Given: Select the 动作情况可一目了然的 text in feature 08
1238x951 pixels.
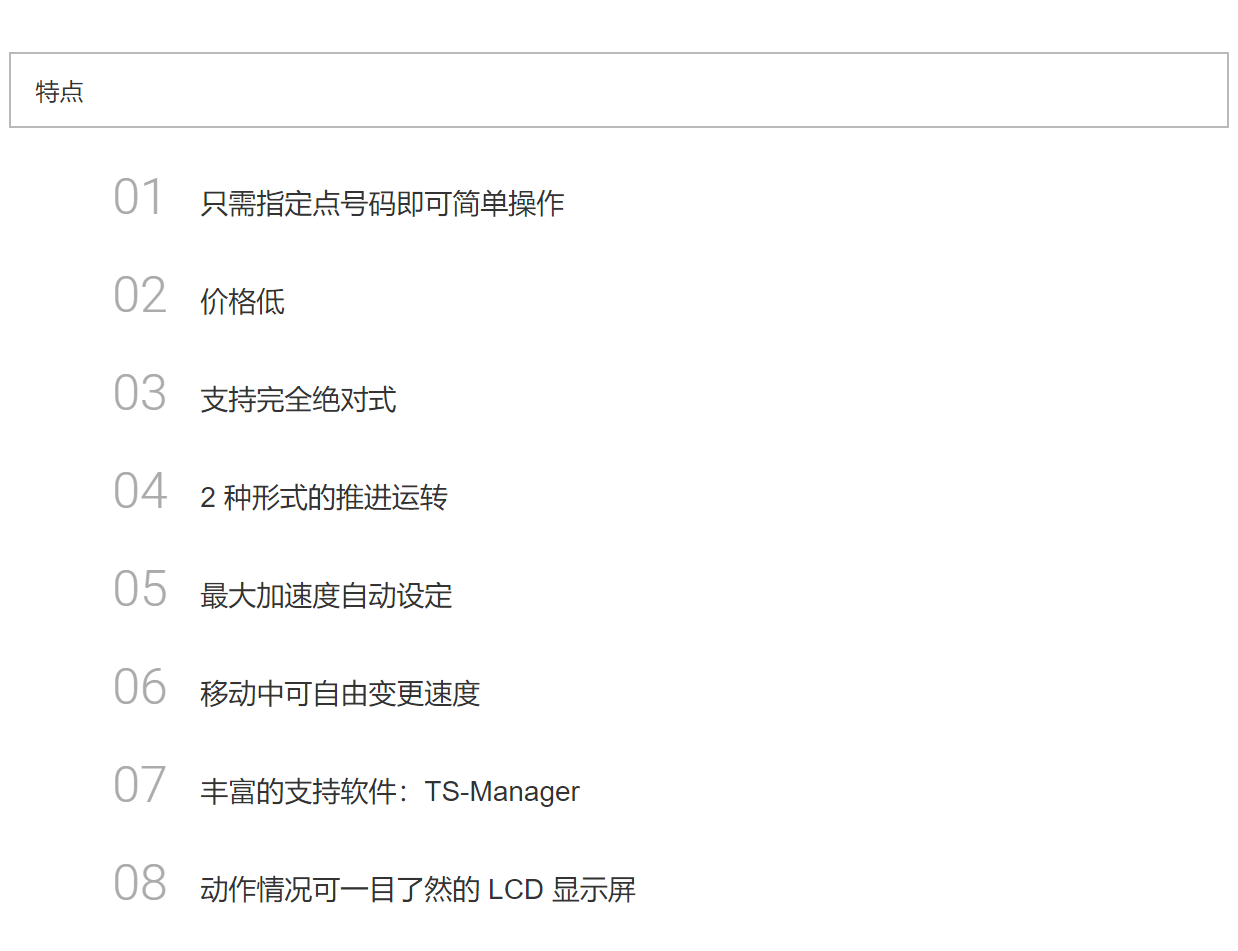Looking at the screenshot, I should [340, 890].
